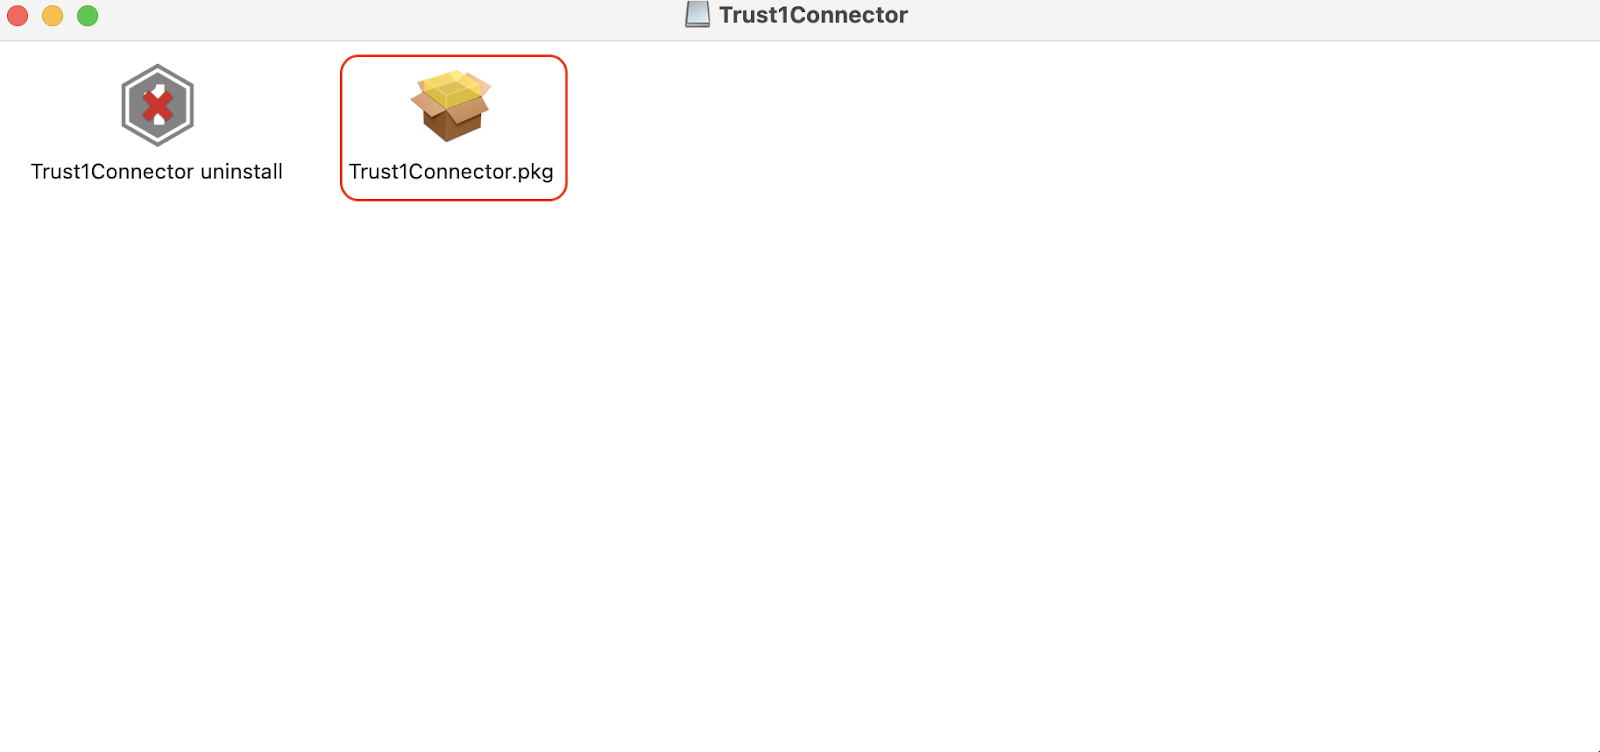Click the ".pkg" extension in the file label
1600x752 pixels.
(x=534, y=173)
